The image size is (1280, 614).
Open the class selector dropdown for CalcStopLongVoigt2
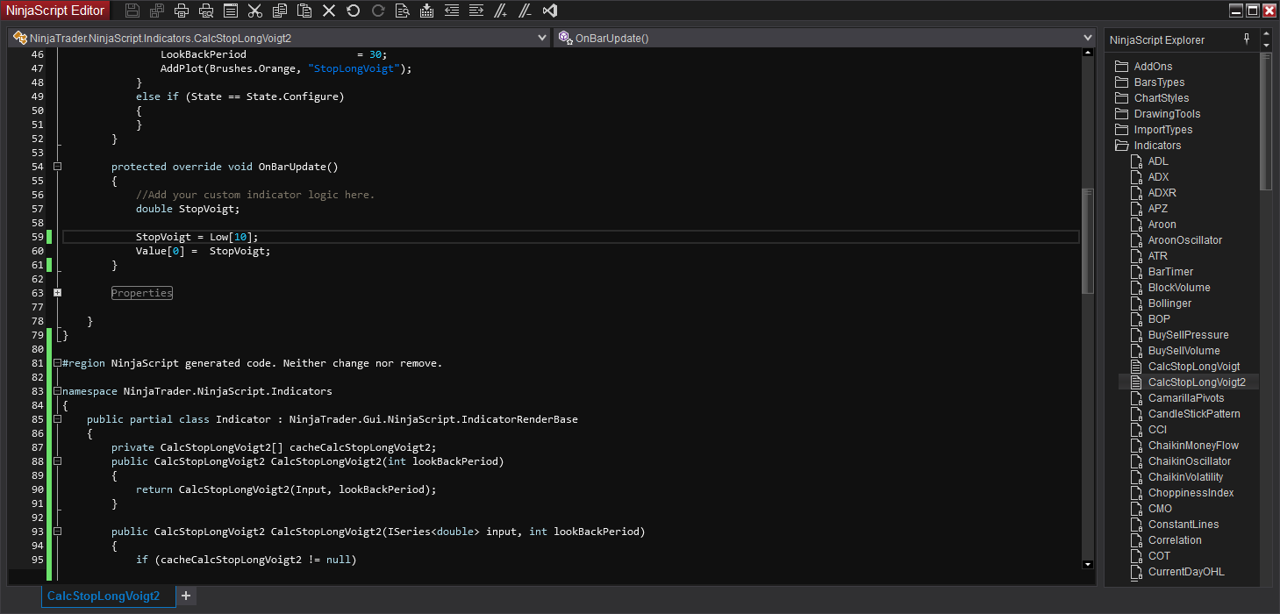point(542,38)
